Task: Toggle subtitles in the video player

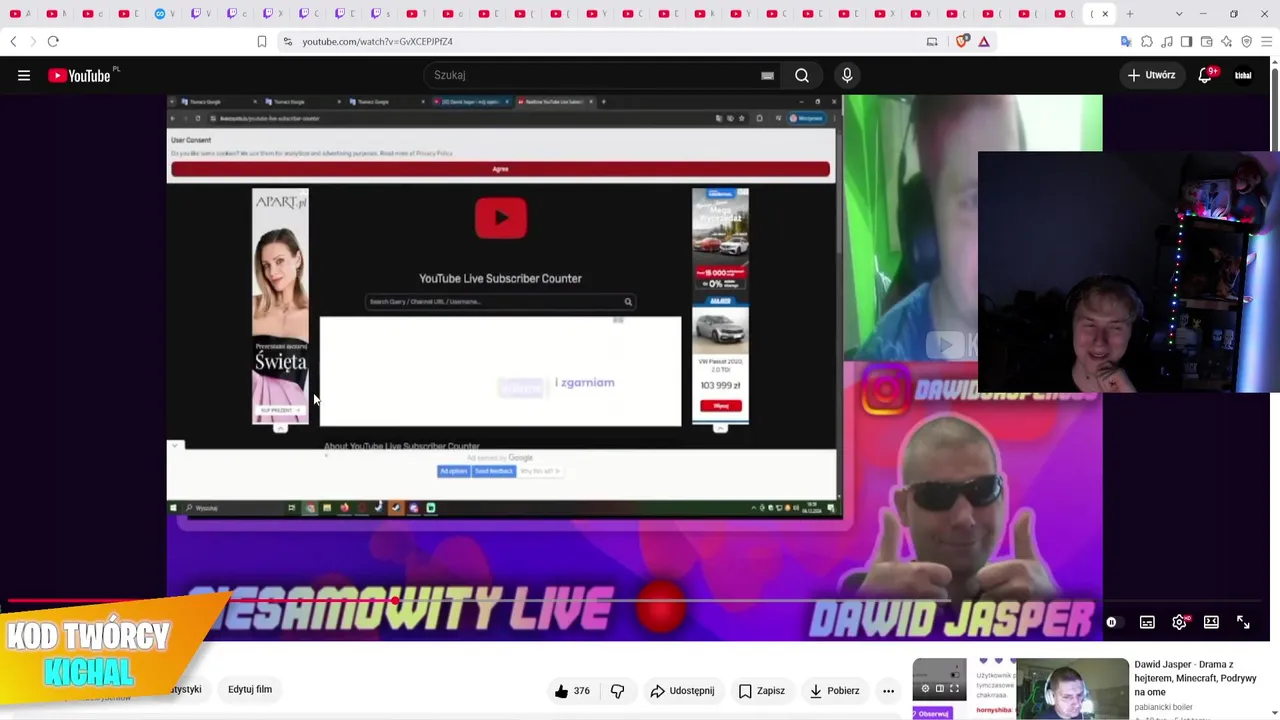Action: point(1147,622)
